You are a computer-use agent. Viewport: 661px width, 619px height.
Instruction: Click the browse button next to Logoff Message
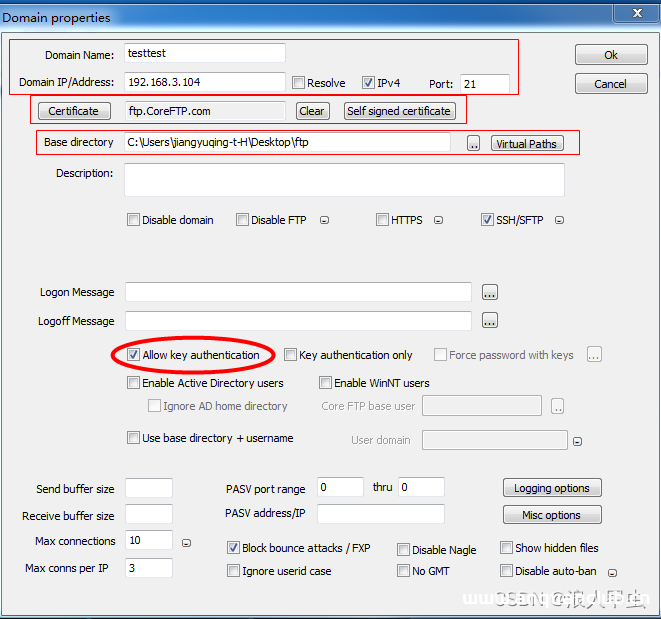coord(489,321)
